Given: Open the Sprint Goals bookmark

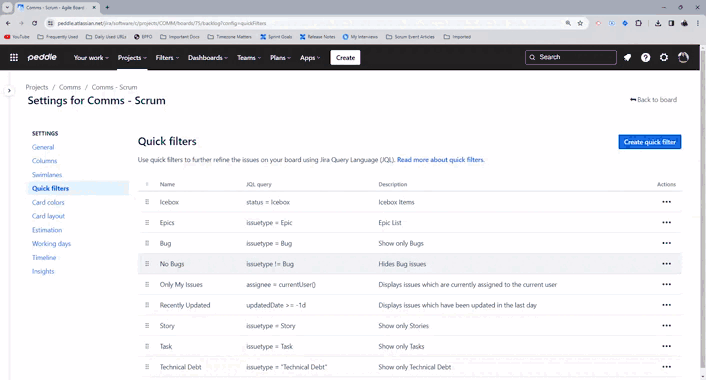Looking at the screenshot, I should click(x=276, y=37).
